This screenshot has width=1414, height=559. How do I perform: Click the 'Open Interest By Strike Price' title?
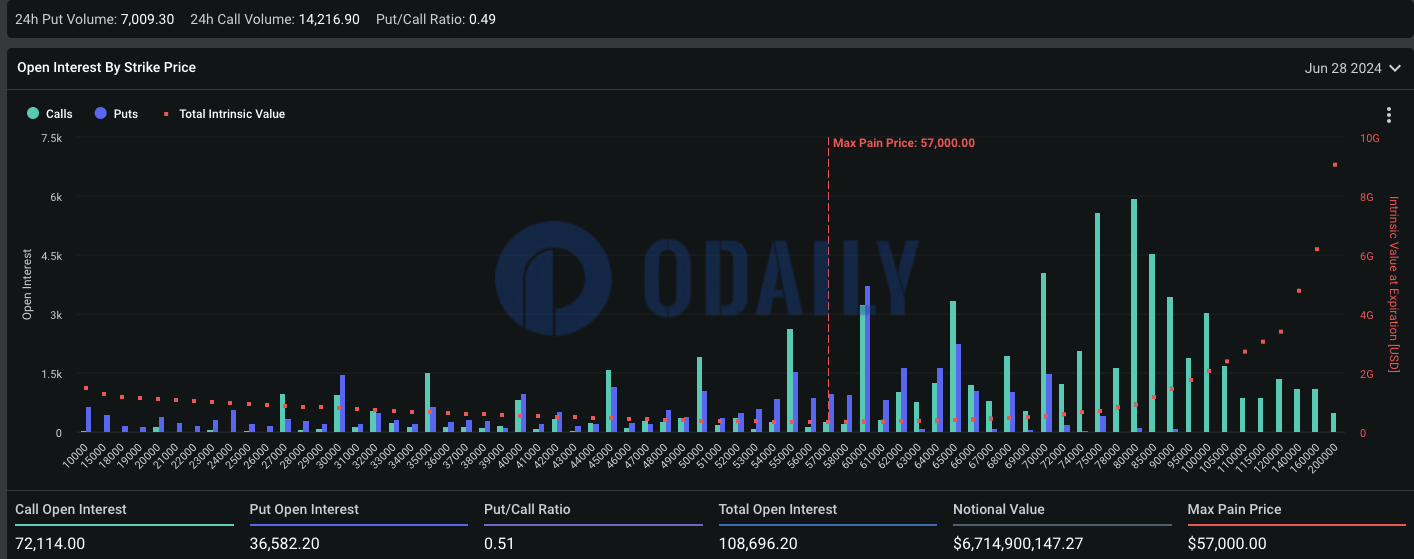(x=106, y=68)
